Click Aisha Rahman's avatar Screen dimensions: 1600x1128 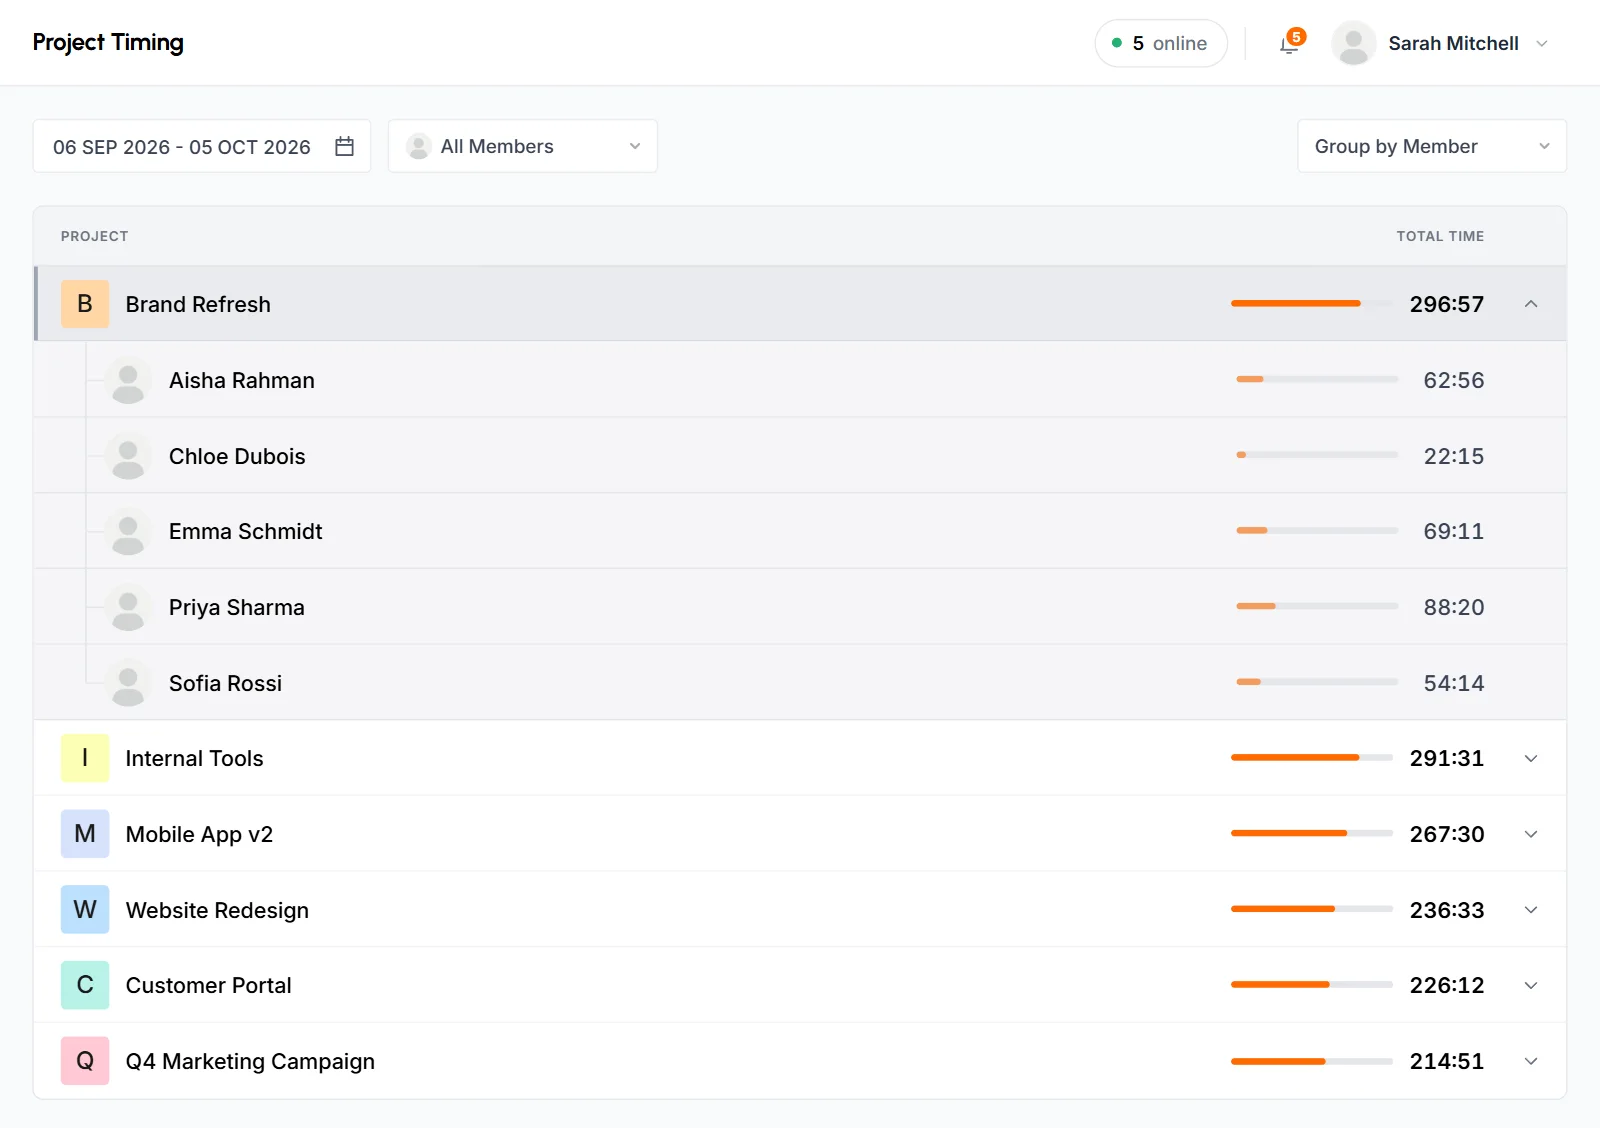[x=128, y=380]
